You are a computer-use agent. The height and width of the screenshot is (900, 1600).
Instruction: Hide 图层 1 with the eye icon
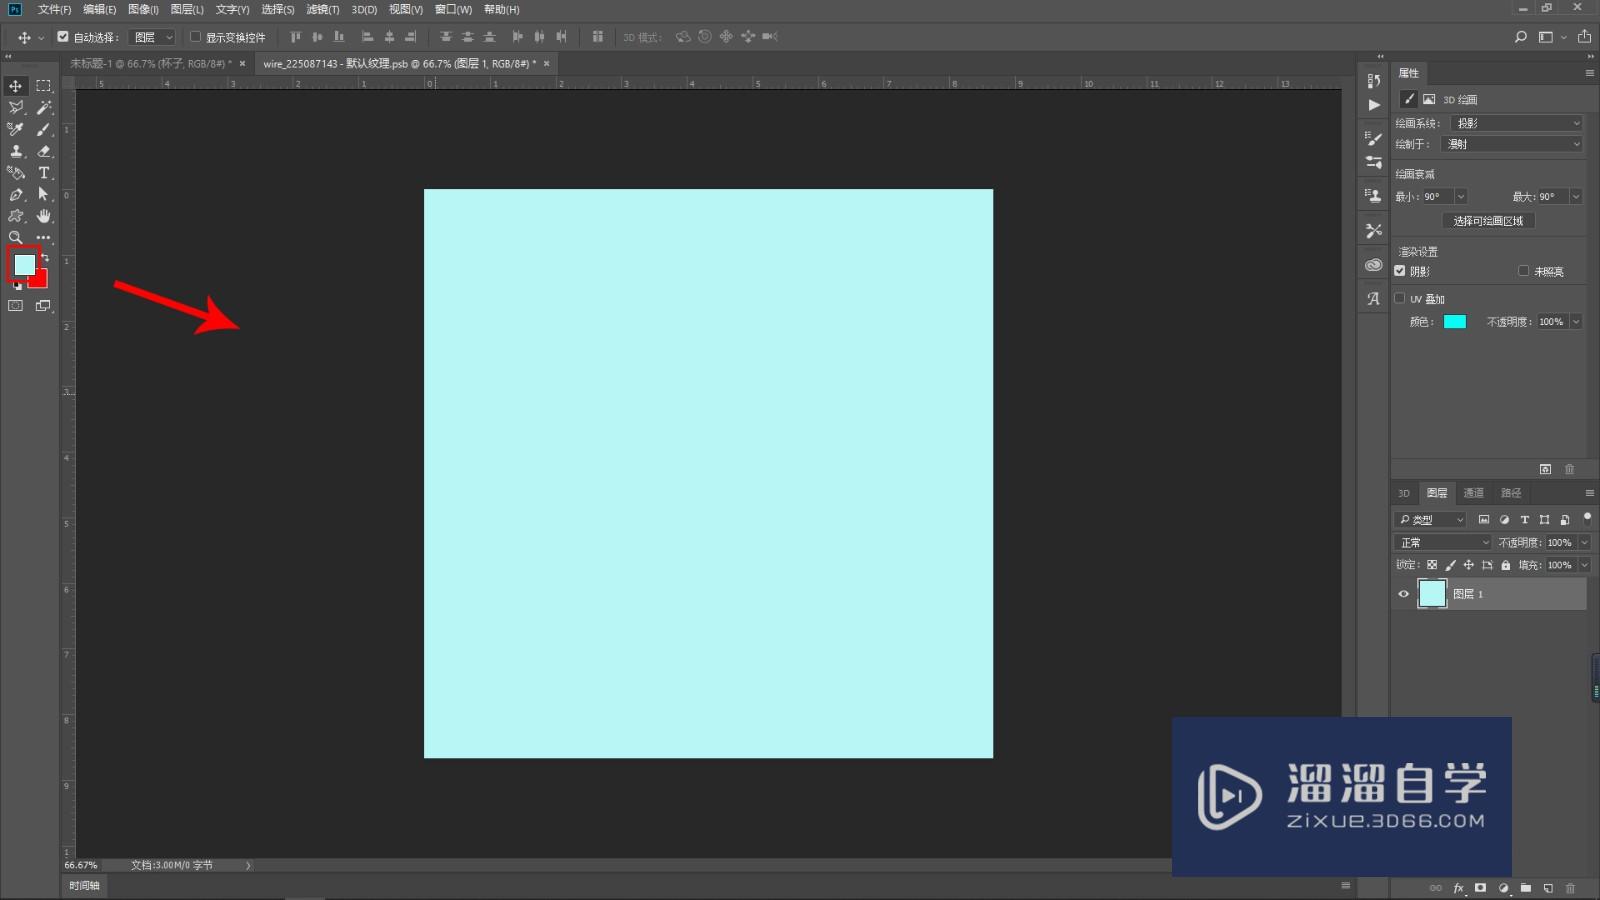(x=1403, y=594)
